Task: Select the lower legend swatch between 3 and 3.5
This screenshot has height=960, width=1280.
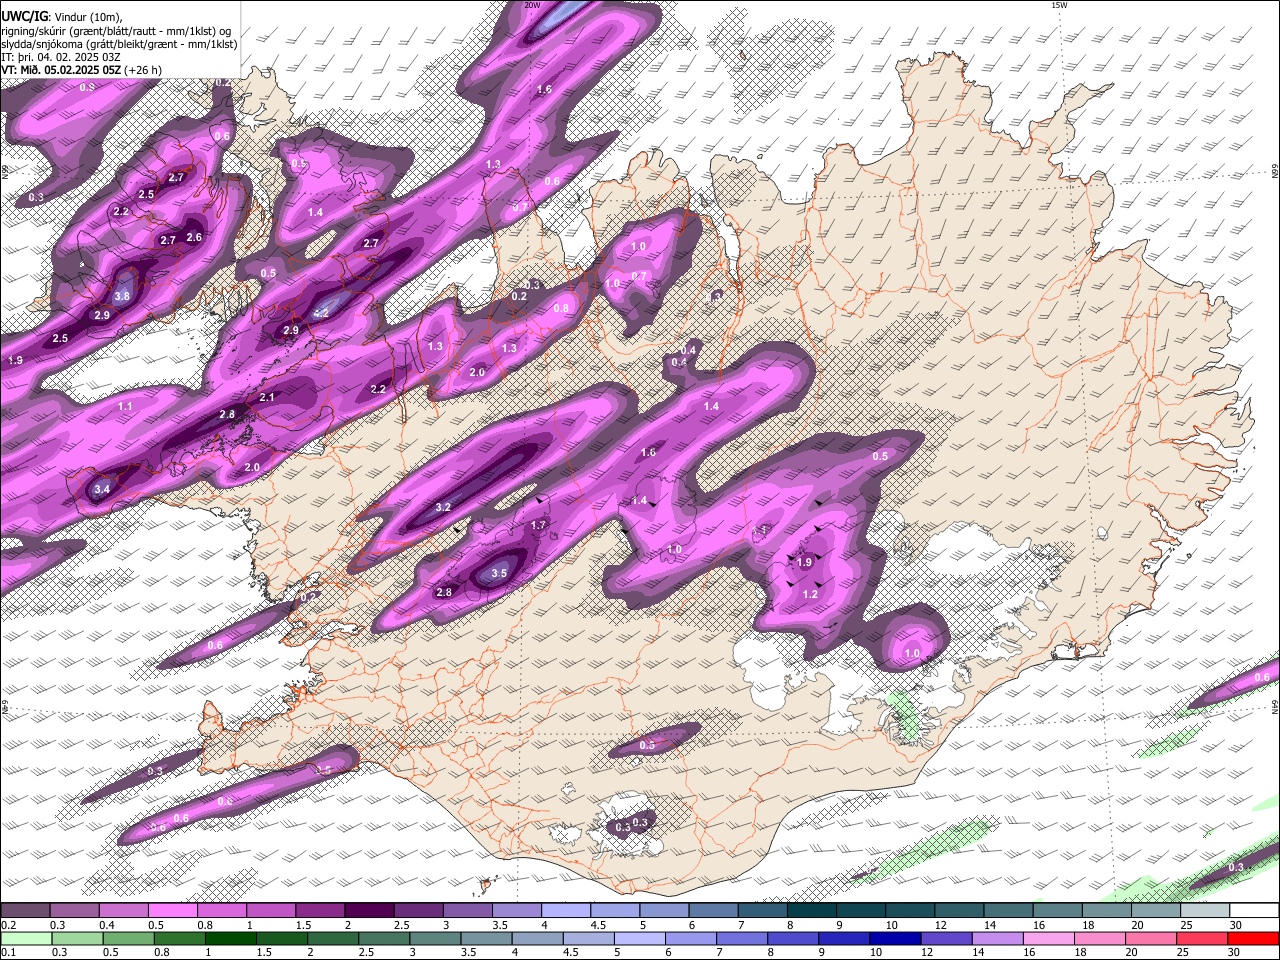Action: coord(435,938)
